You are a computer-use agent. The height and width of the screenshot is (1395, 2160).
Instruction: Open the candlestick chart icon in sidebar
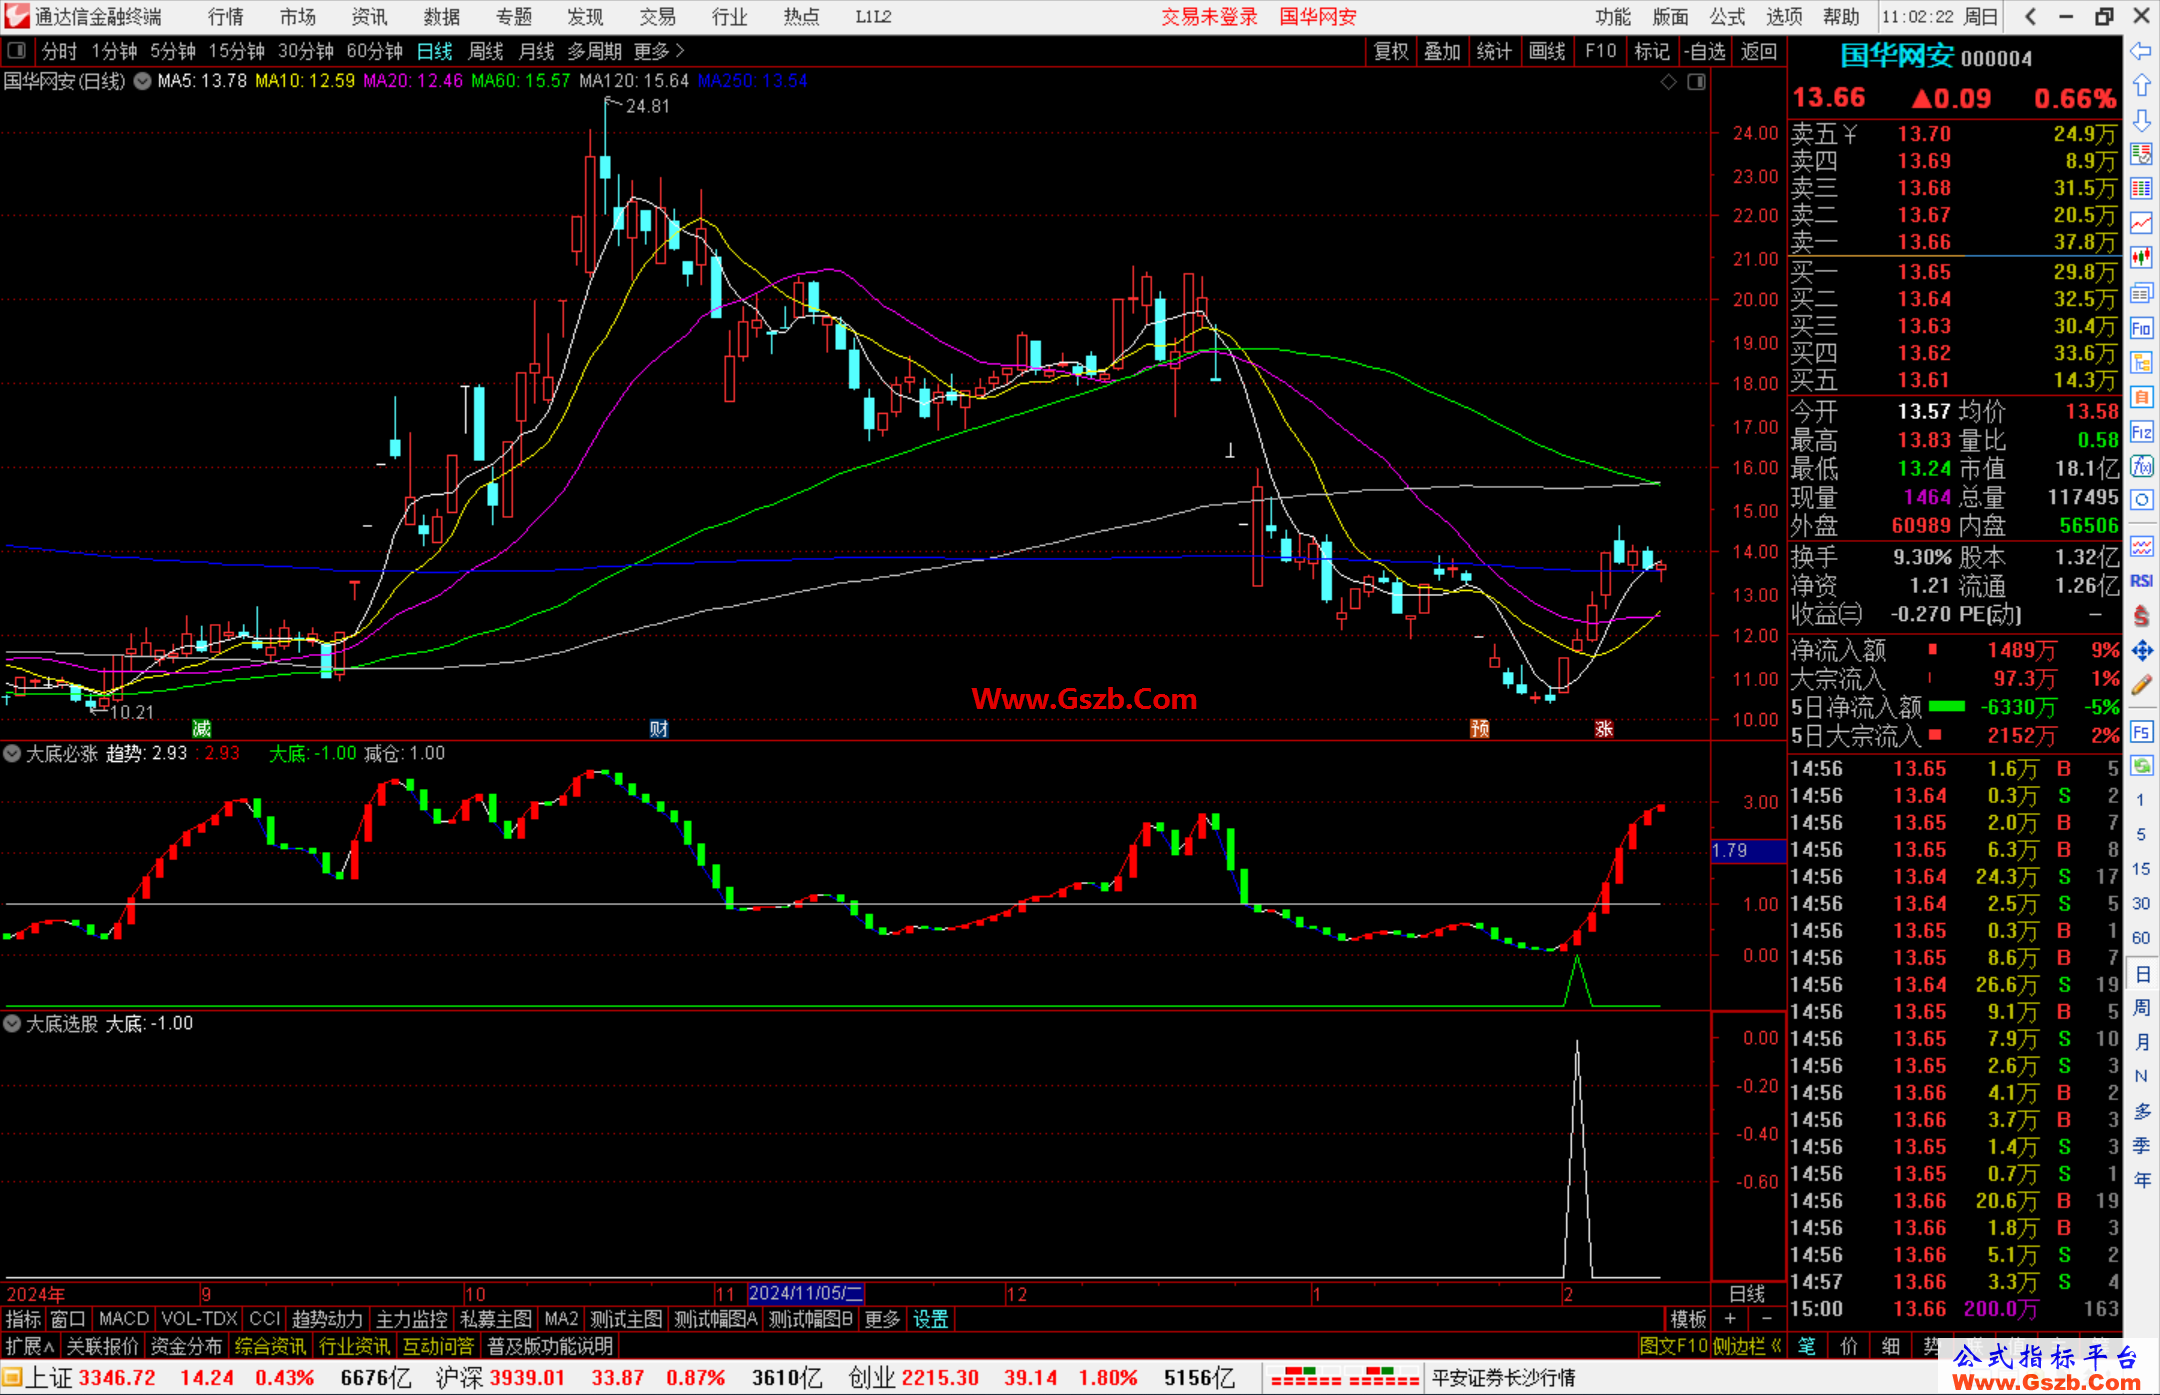tap(2141, 258)
